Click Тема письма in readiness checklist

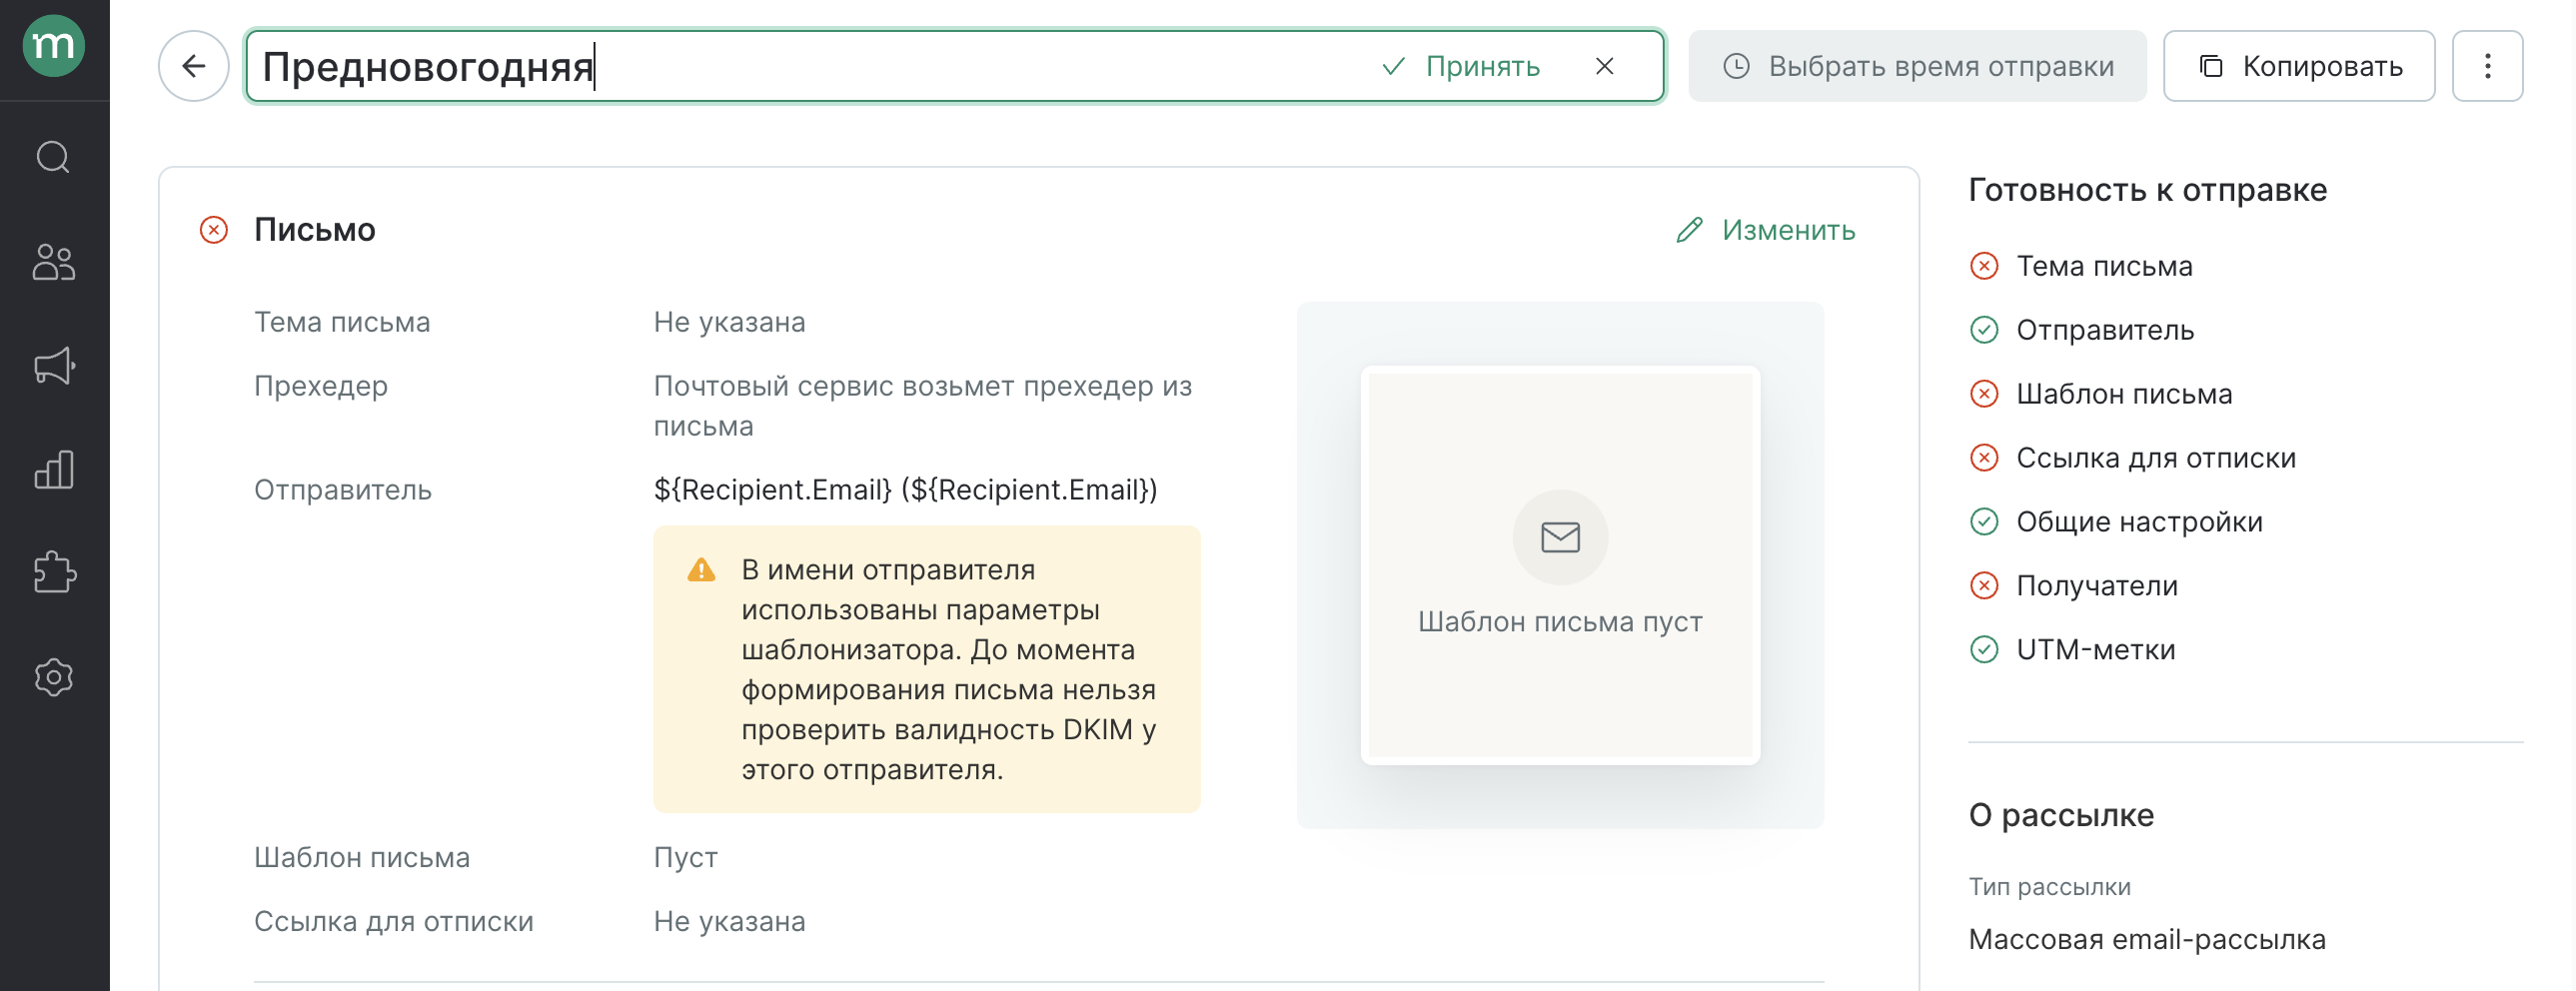(2104, 266)
